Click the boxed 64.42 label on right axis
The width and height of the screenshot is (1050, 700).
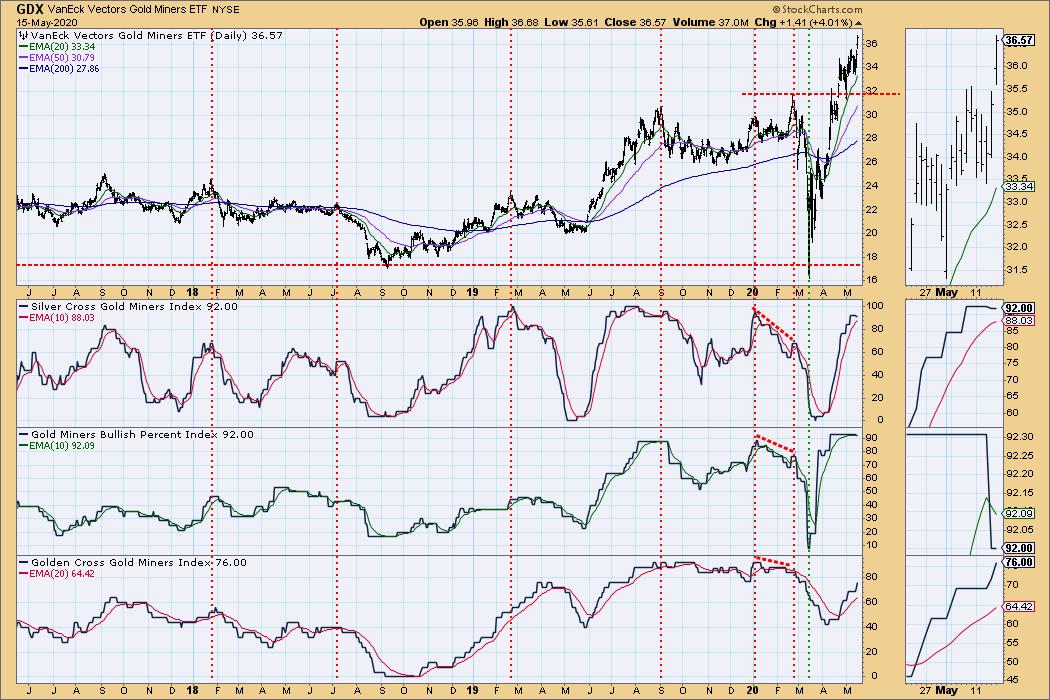(x=1019, y=606)
